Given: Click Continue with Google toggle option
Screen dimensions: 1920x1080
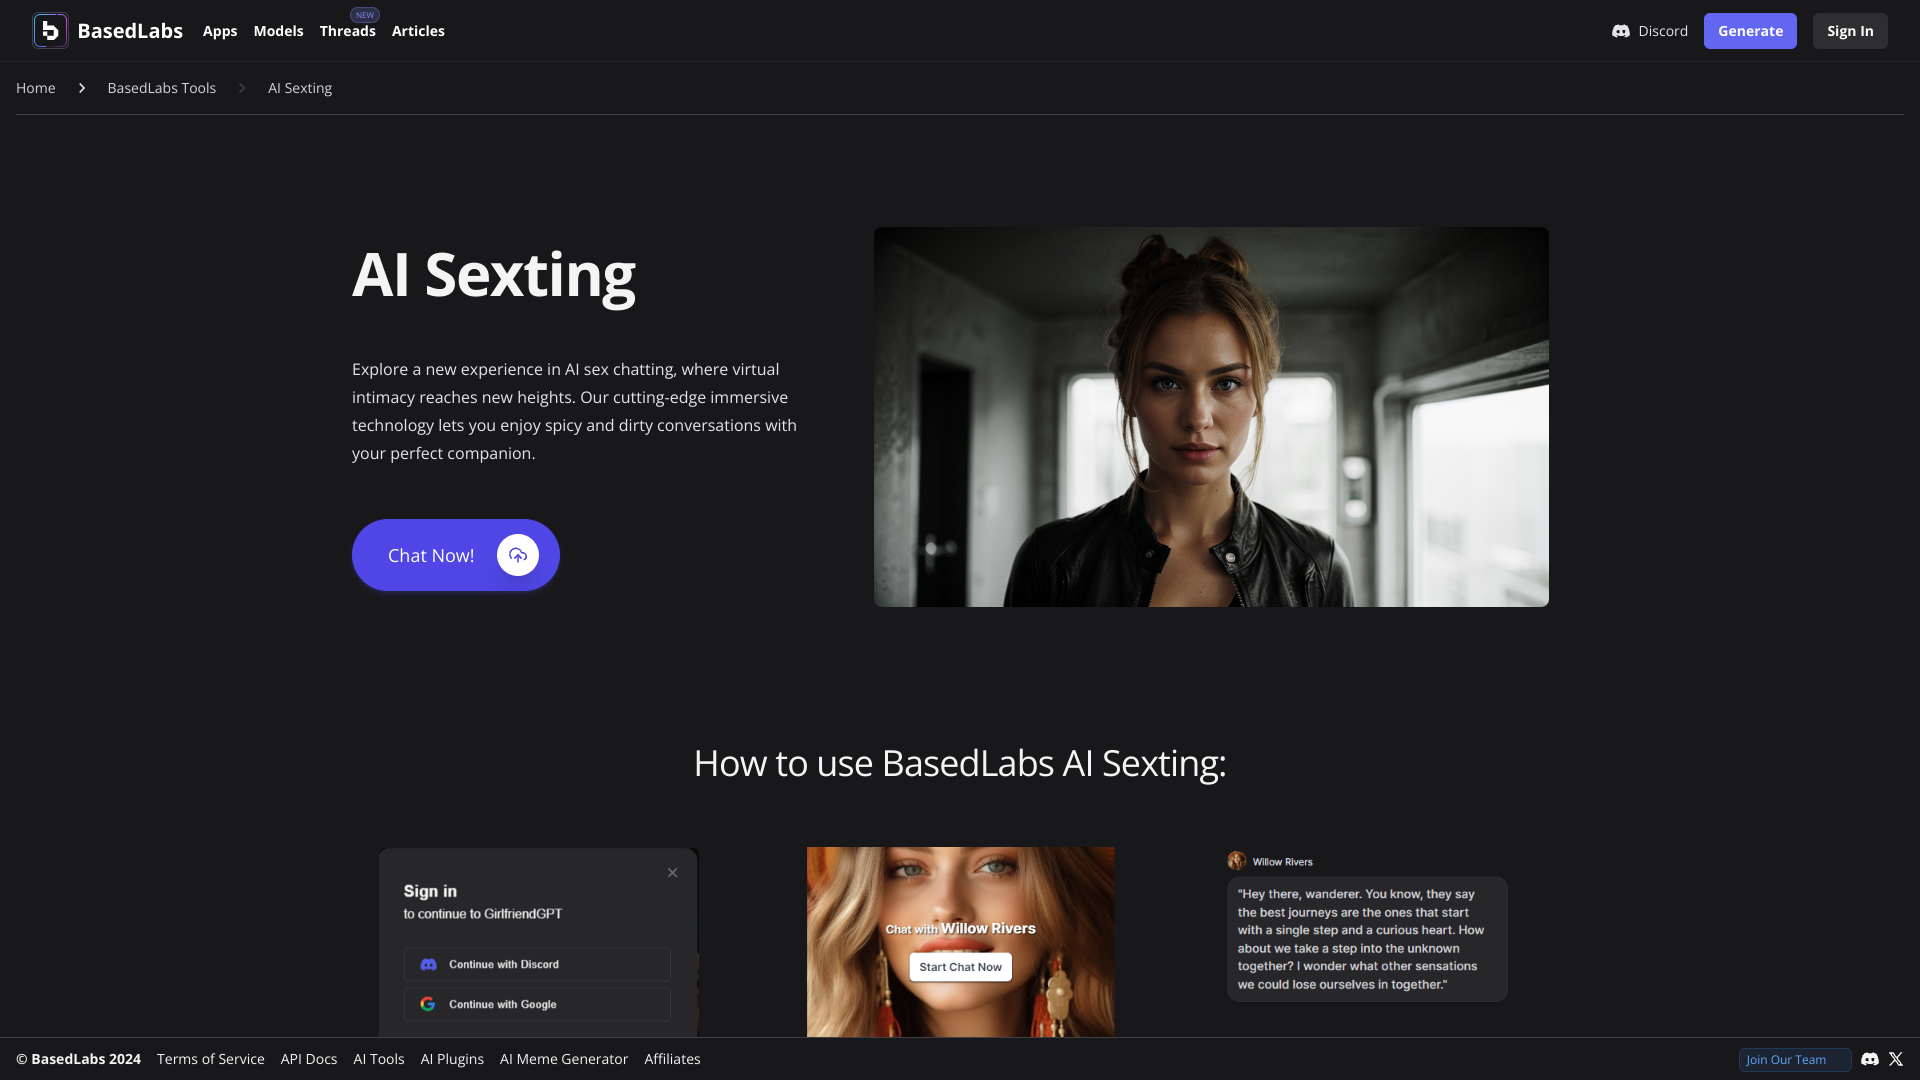Looking at the screenshot, I should pyautogui.click(x=537, y=1004).
